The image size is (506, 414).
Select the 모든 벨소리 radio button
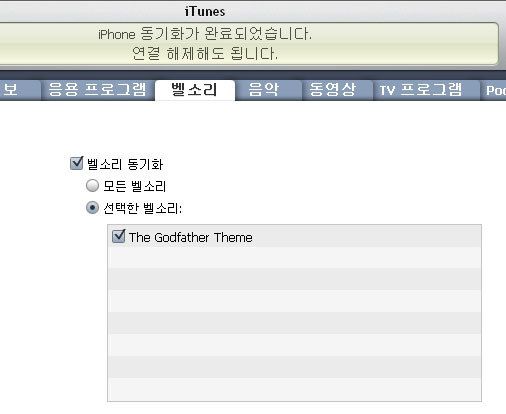click(x=92, y=186)
